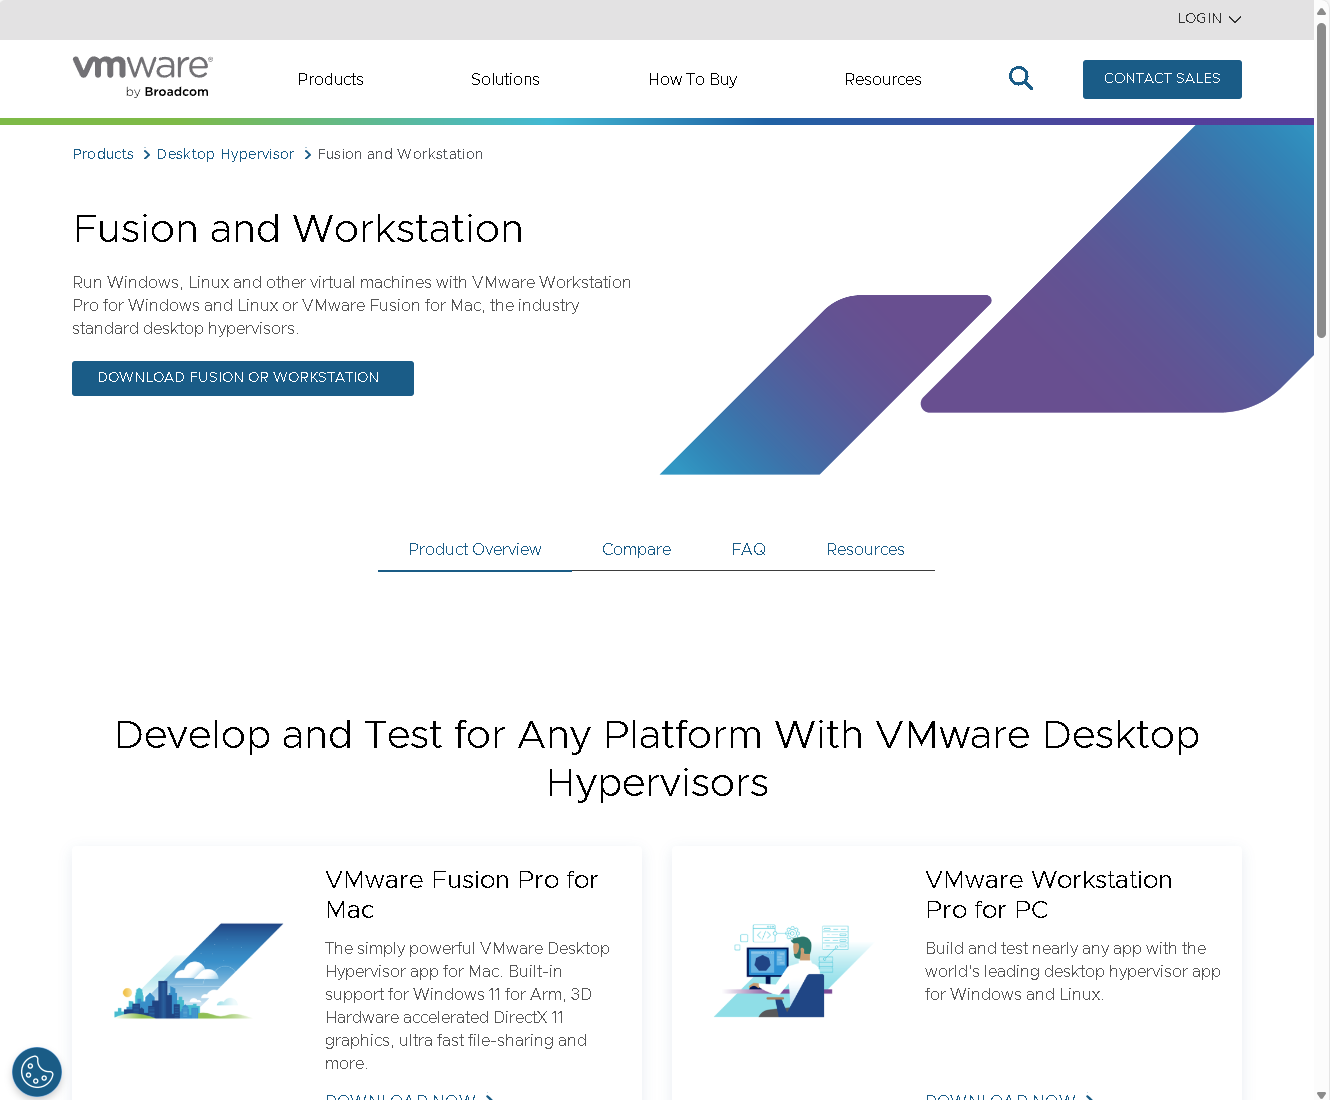Screen dimensions: 1330x1100
Task: Open the FAQ tab
Action: coord(748,549)
